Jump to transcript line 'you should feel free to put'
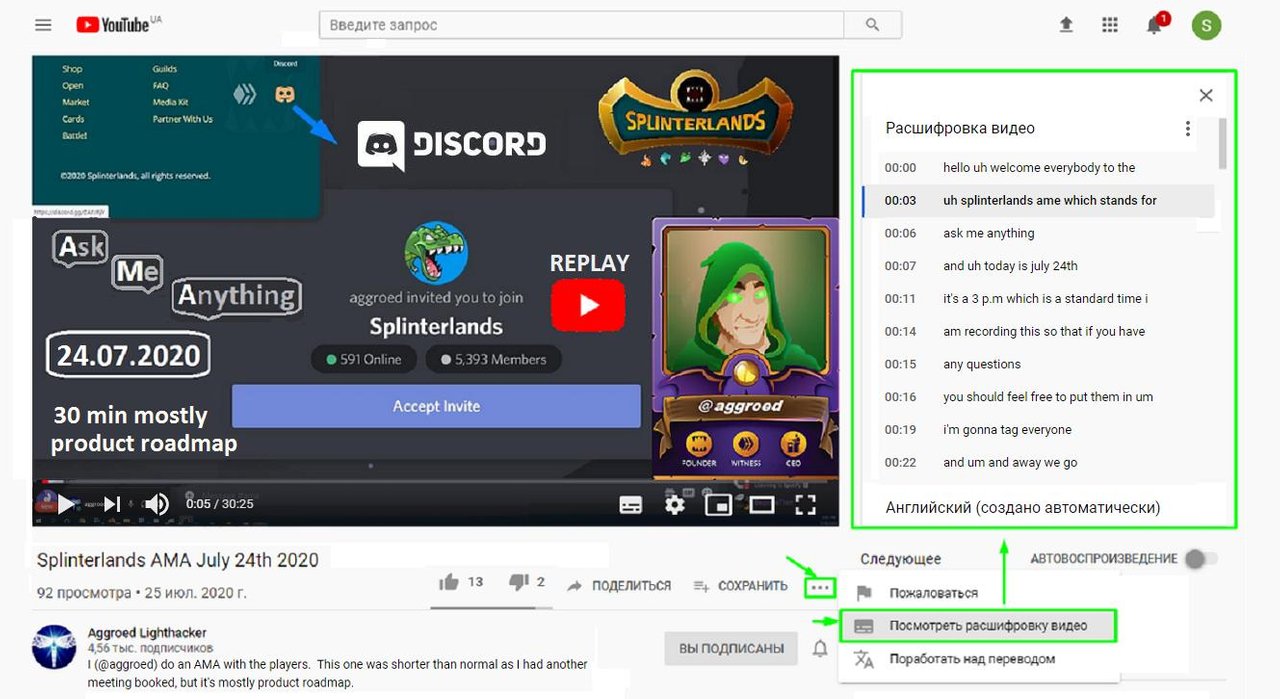1280x699 pixels. pyautogui.click(x=1038, y=397)
